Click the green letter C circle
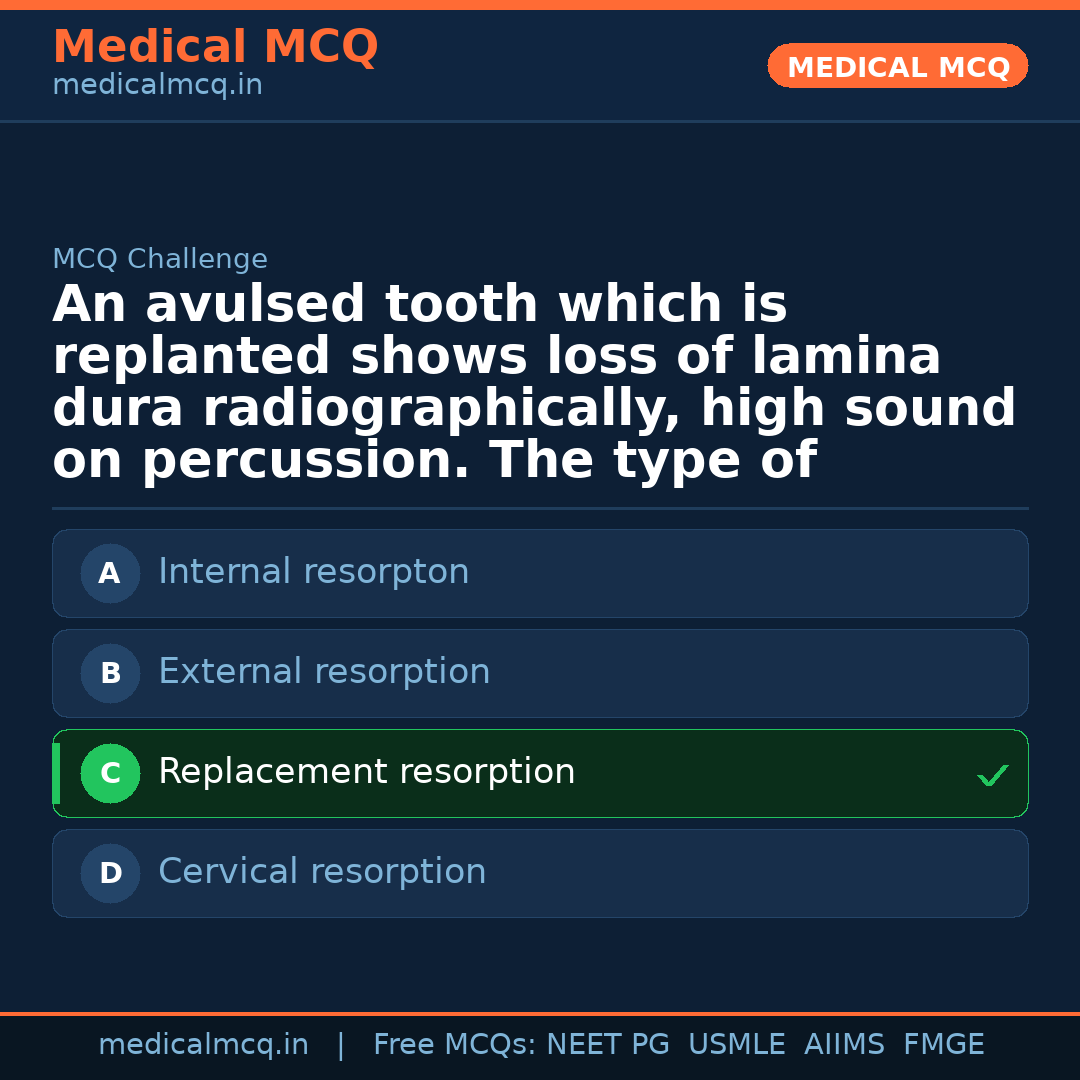 pyautogui.click(x=110, y=773)
